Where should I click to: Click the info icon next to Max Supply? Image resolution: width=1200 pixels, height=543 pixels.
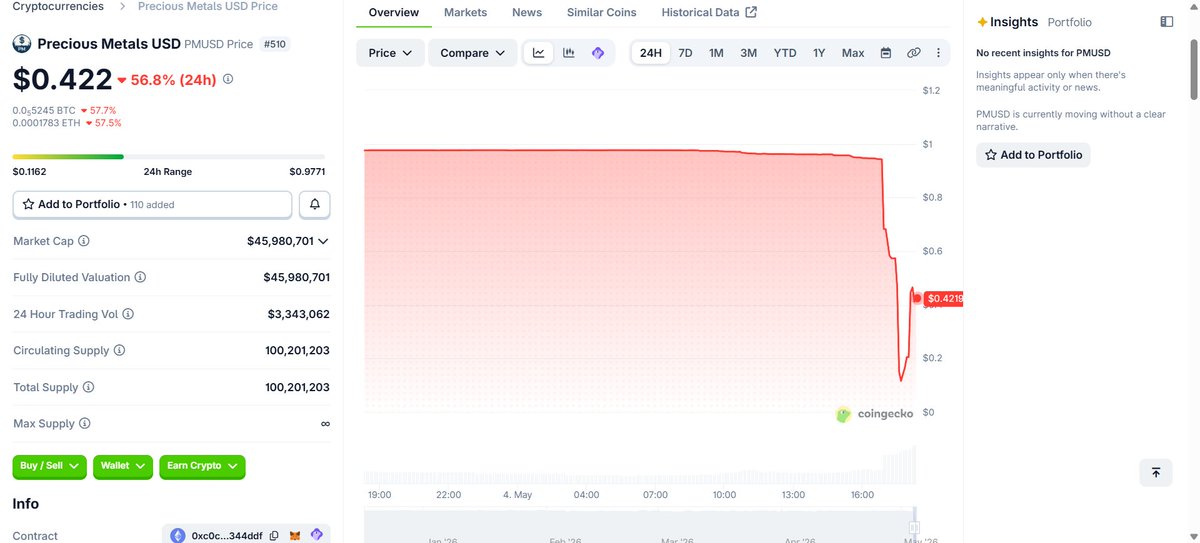click(x=84, y=423)
